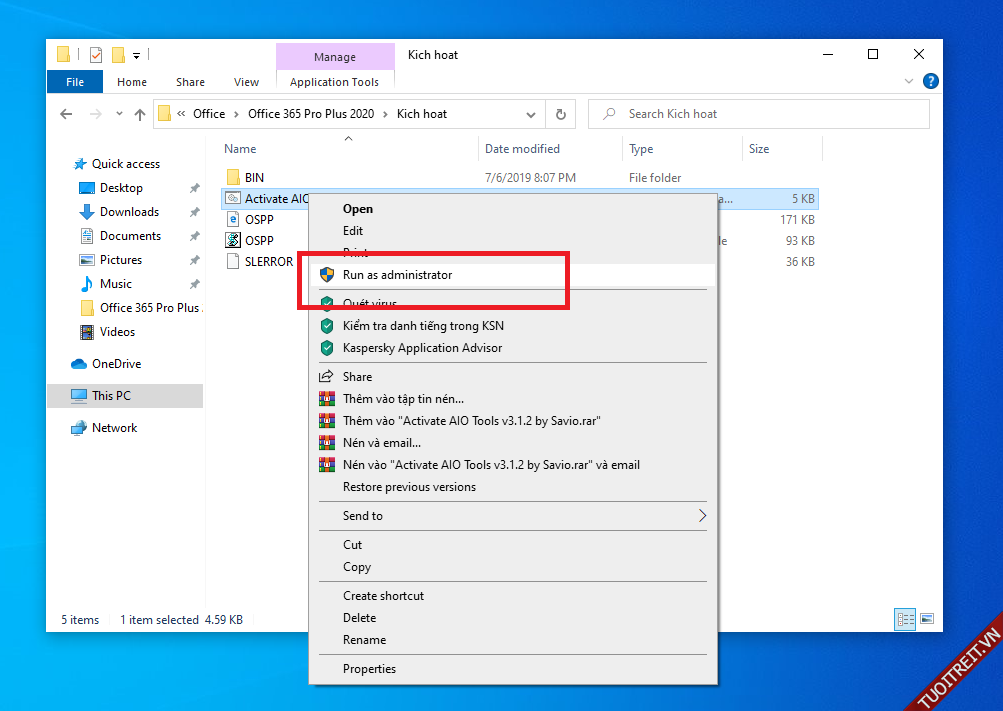Viewport: 1003px width, 711px height.
Task: Open the BIN folder
Action: point(254,178)
